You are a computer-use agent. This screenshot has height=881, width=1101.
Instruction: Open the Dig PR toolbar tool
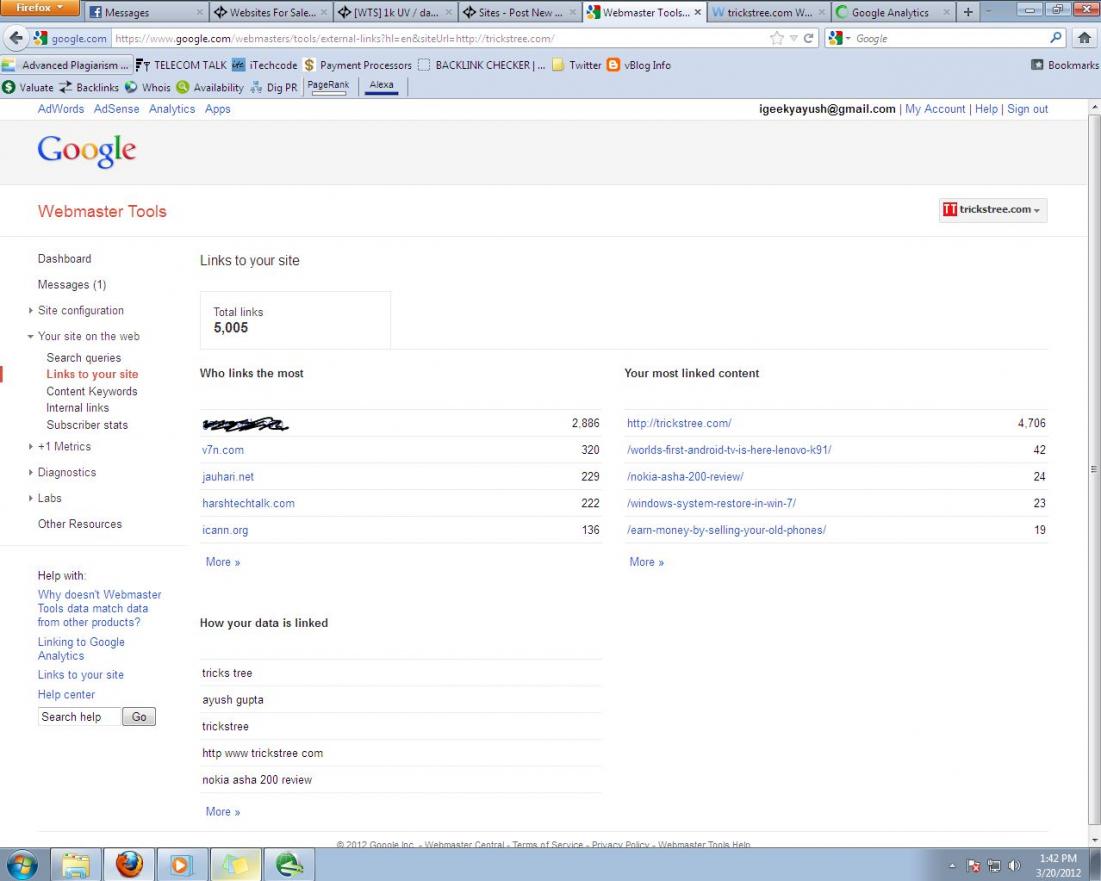click(x=274, y=87)
